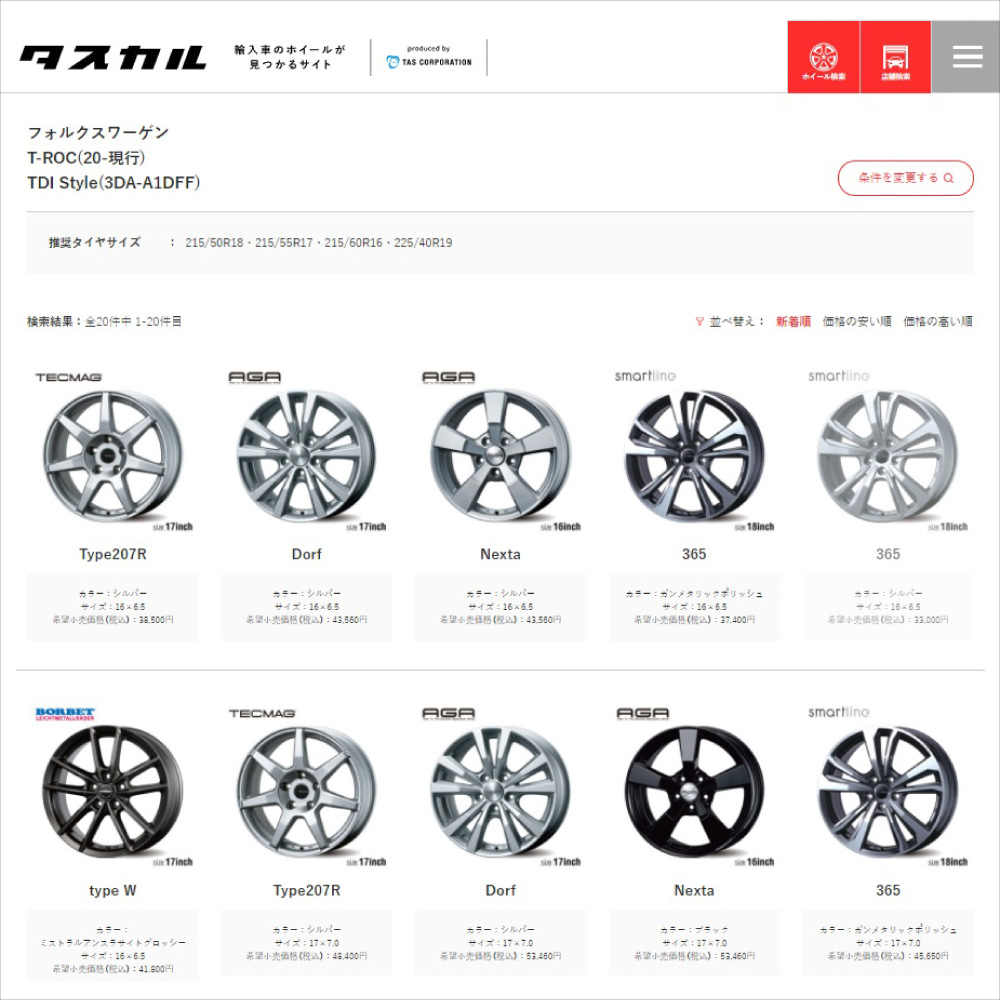
Task: Click the silver 365 smartline wheel image
Action: click(888, 456)
